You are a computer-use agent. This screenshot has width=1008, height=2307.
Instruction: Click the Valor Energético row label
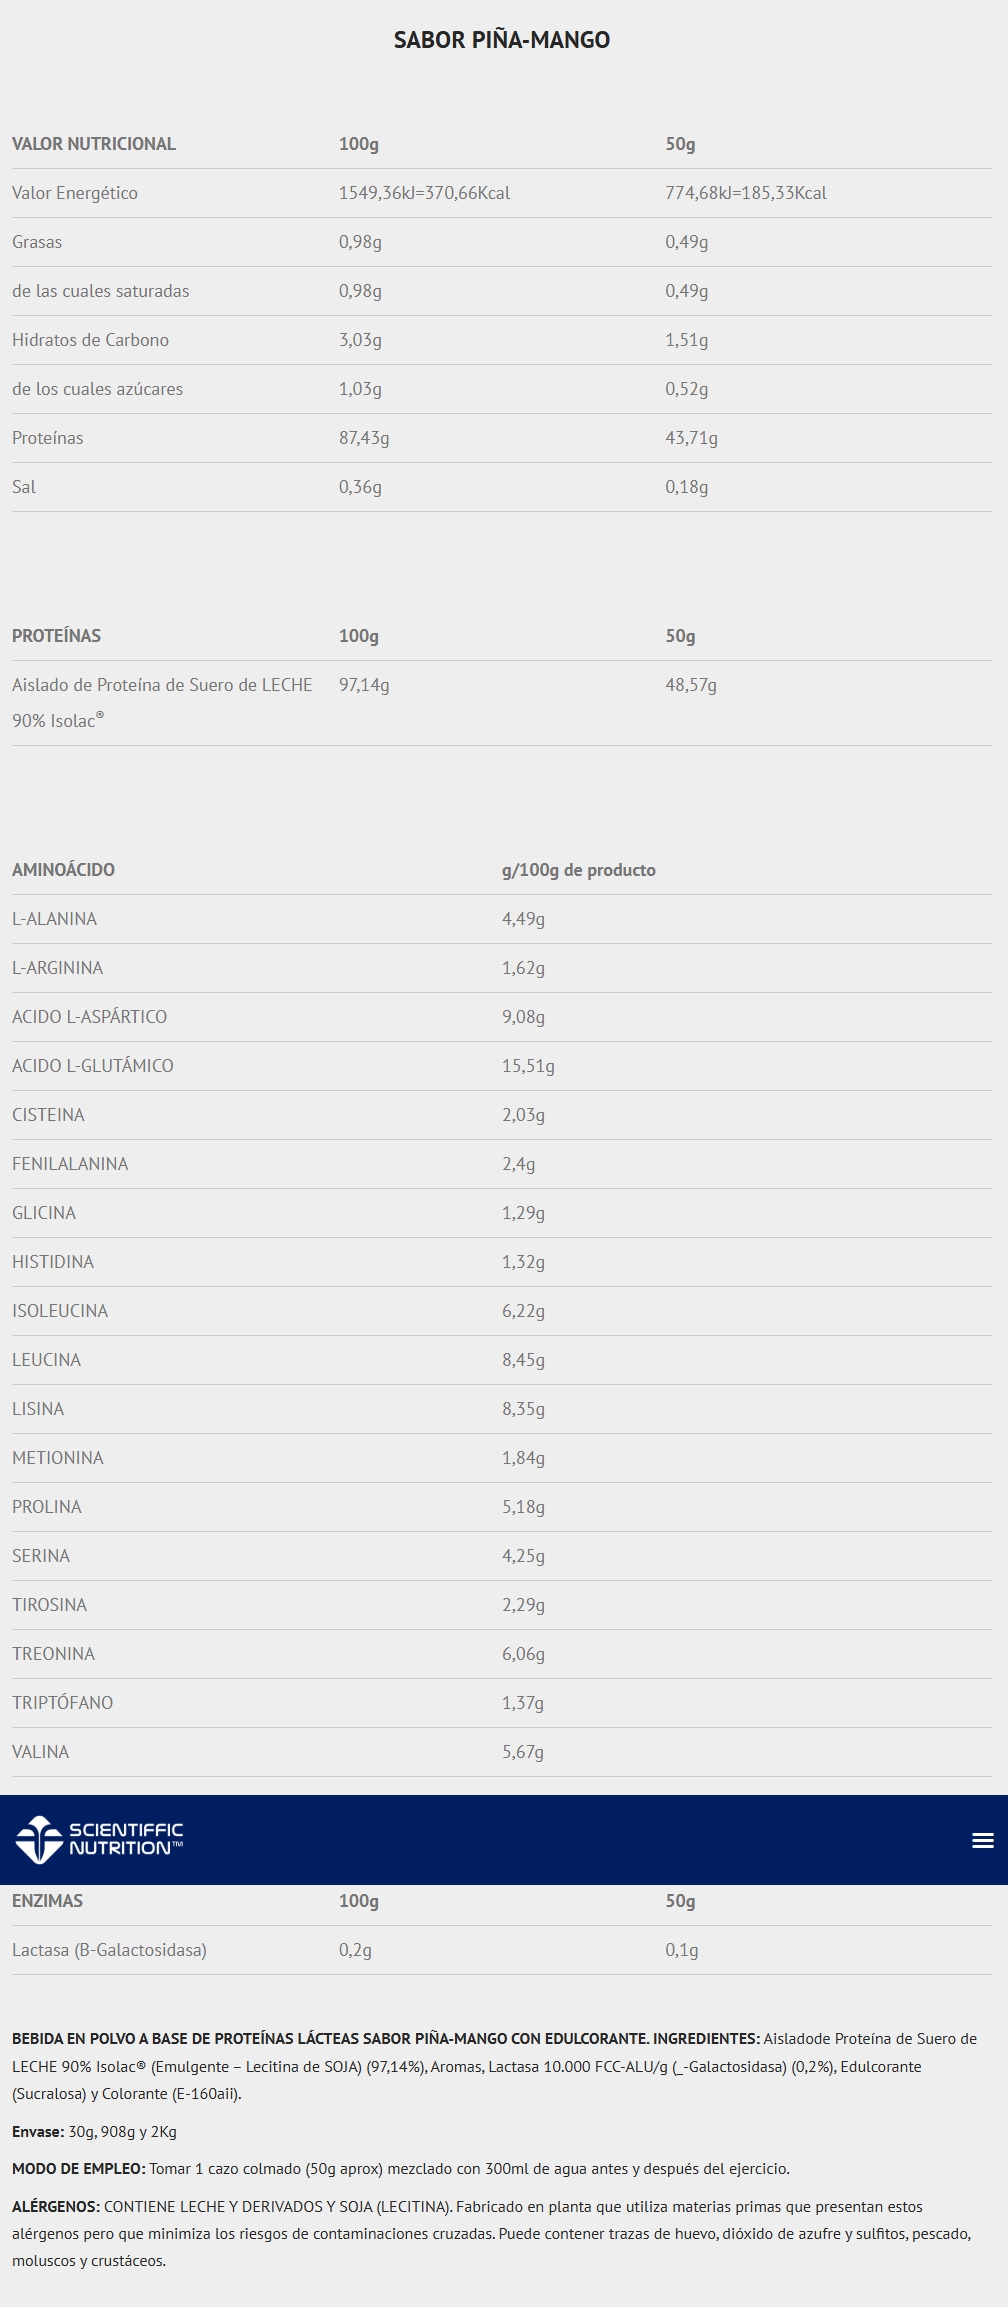tap(75, 193)
